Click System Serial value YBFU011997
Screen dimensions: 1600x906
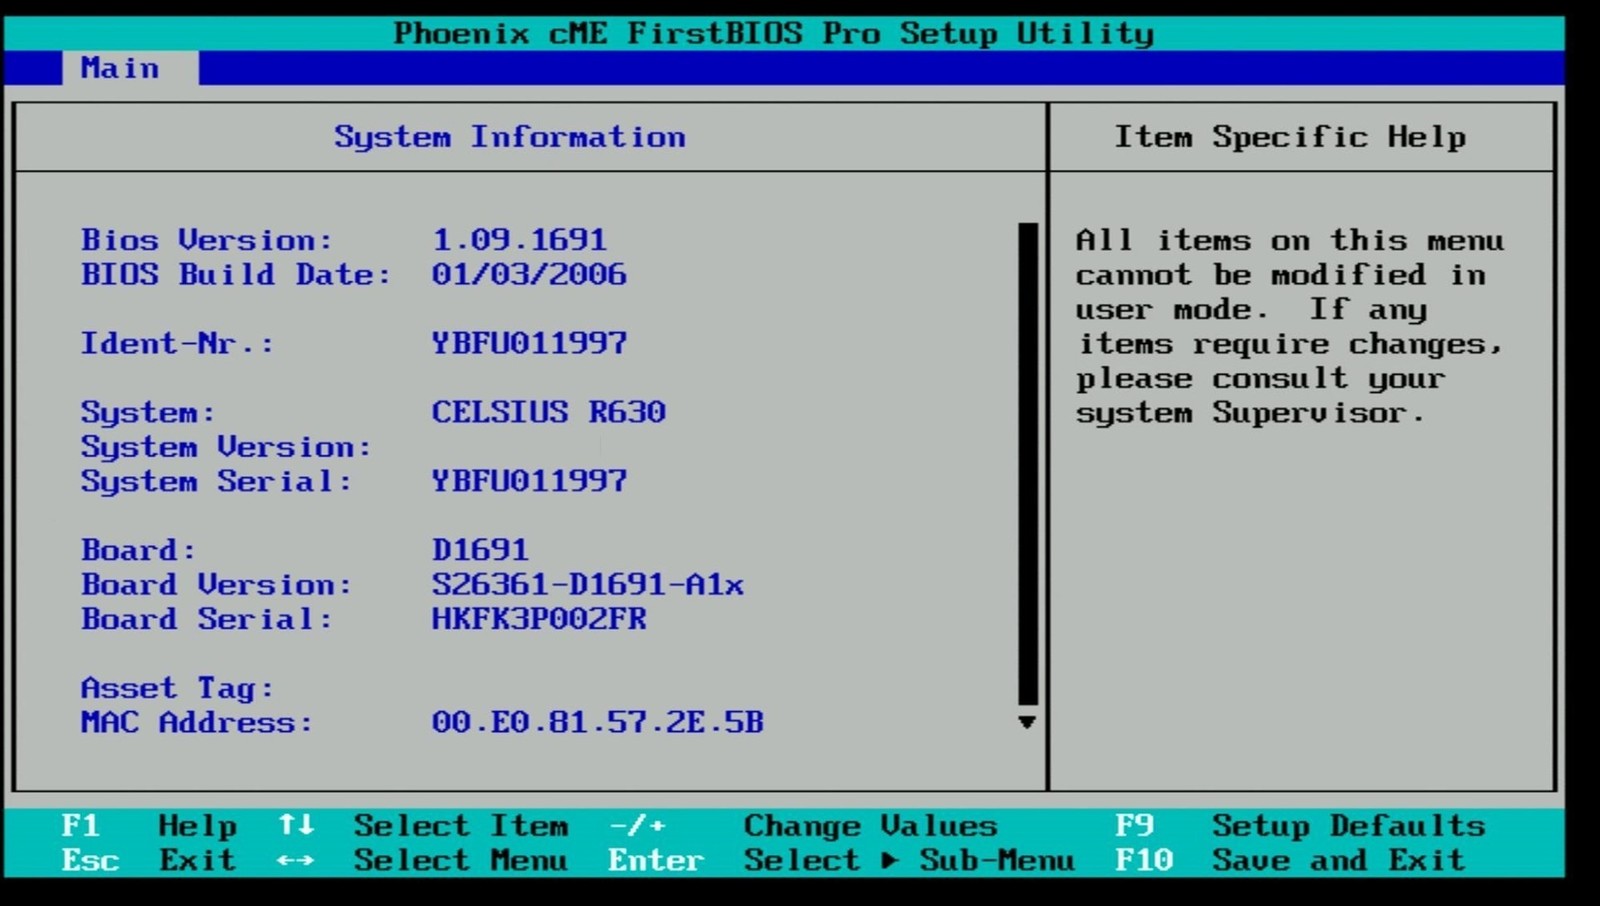click(x=529, y=481)
